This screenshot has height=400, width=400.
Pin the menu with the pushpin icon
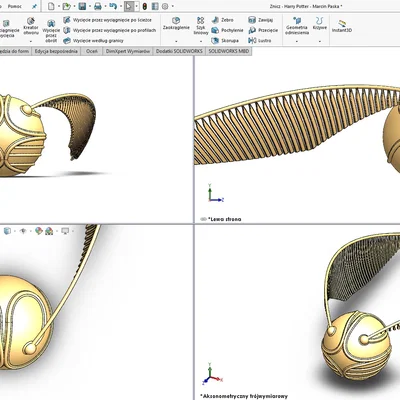coord(34,6)
